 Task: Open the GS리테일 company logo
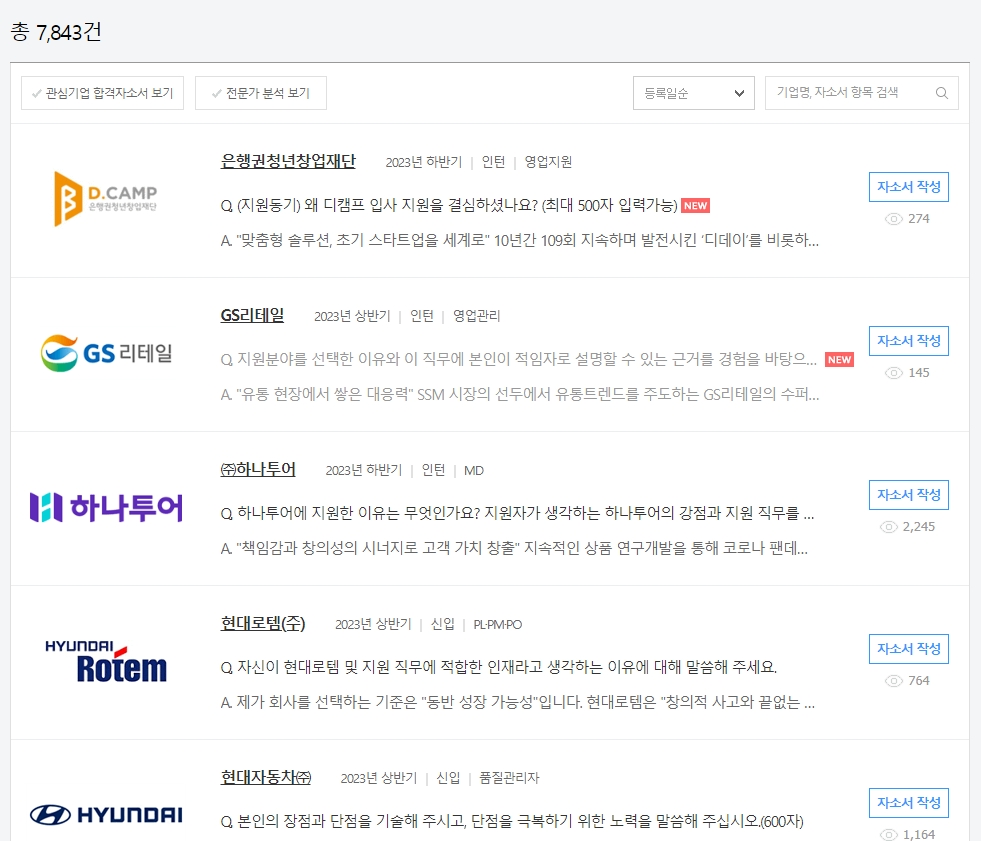[x=106, y=353]
